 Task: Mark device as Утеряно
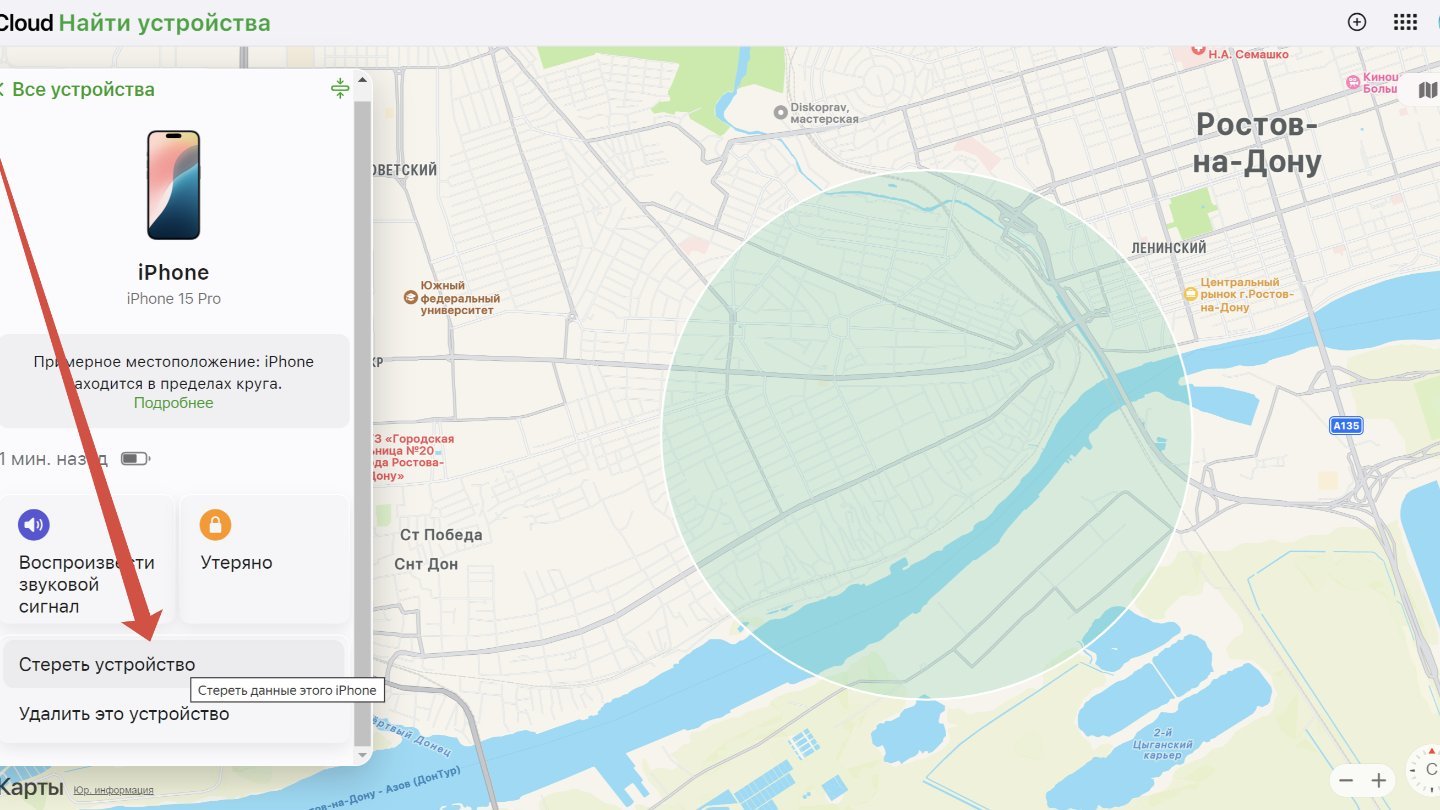265,558
